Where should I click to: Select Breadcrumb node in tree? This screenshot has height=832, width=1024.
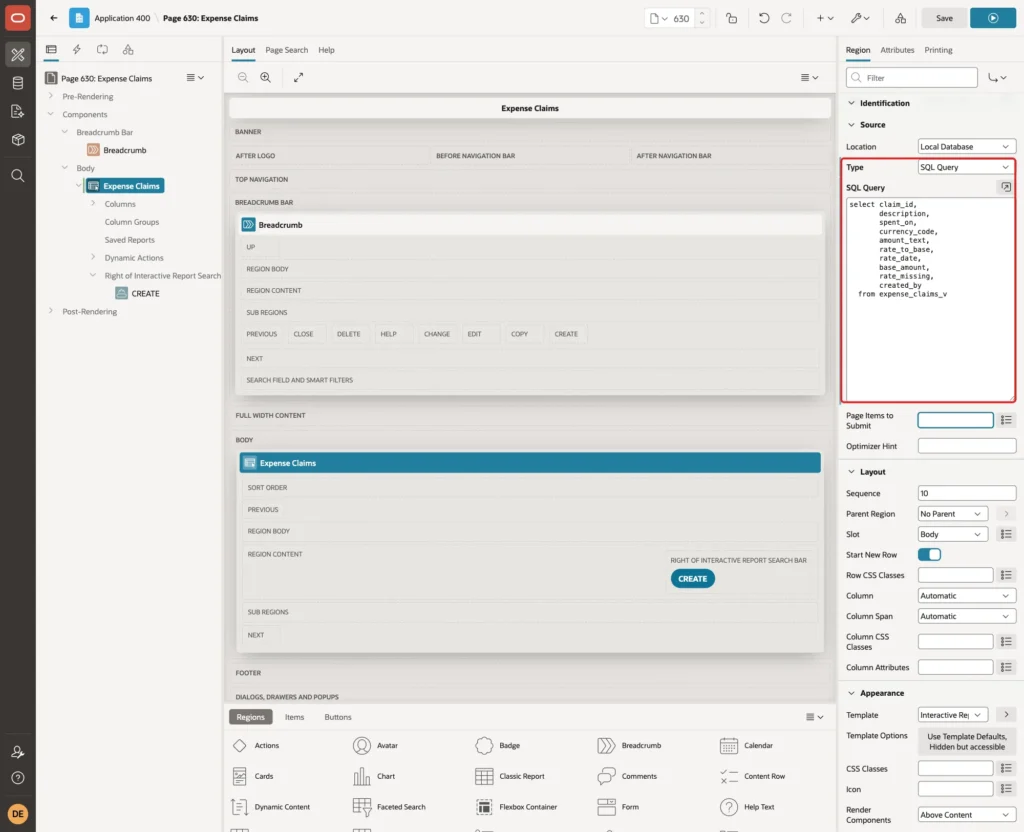coord(124,150)
